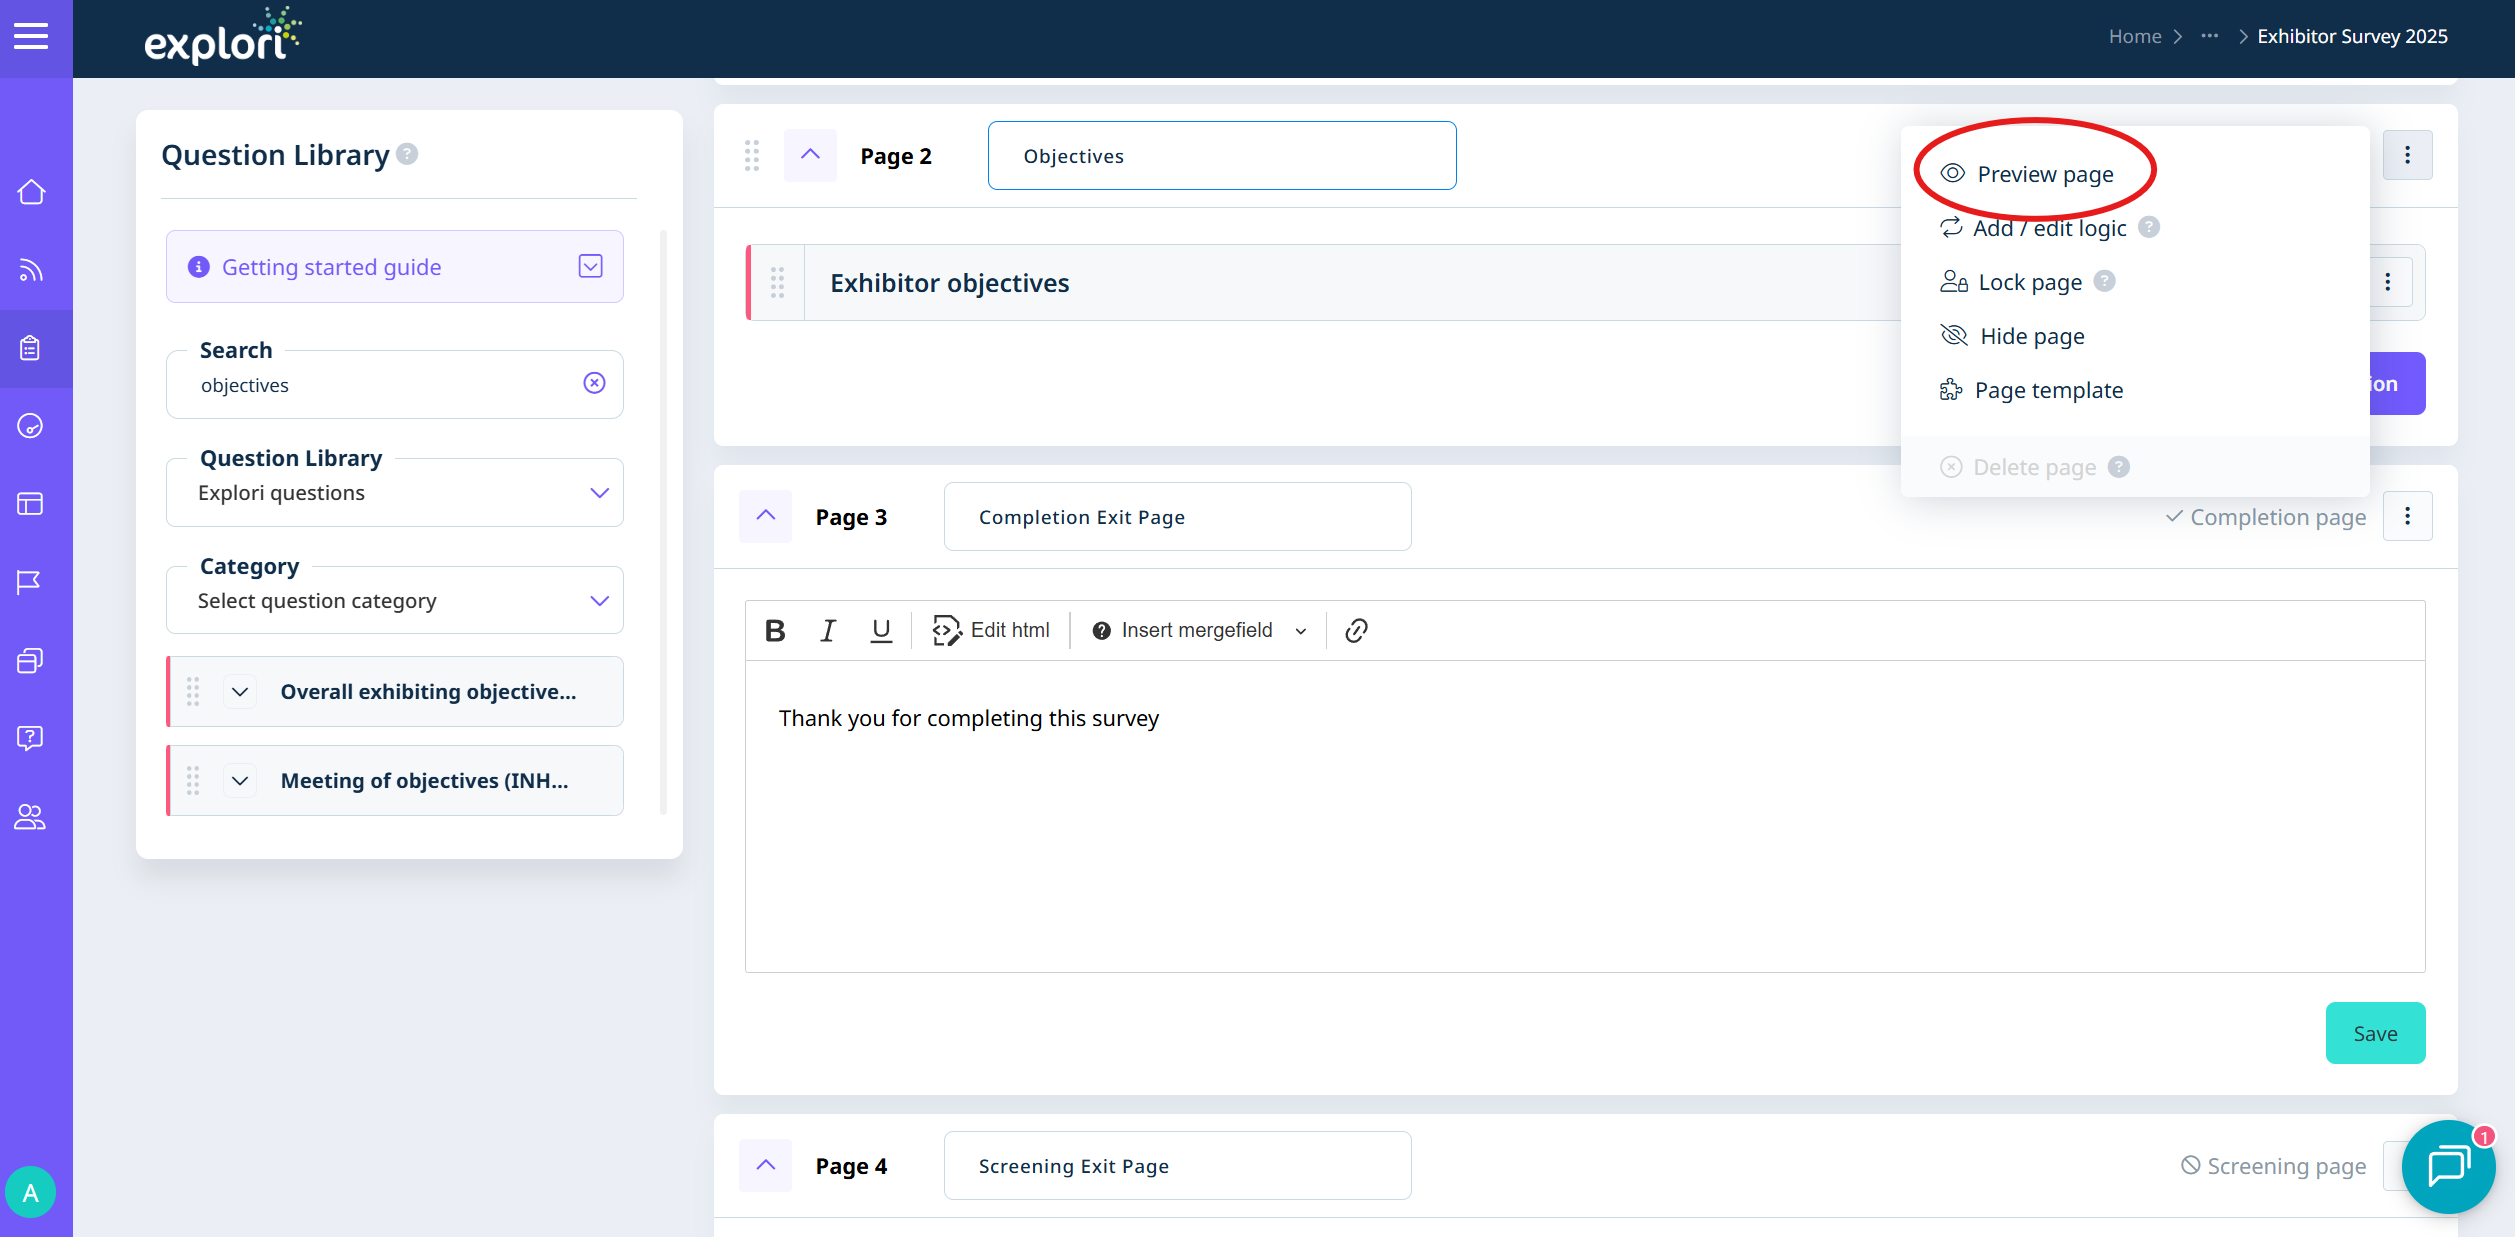Screen dimensions: 2515x1237
Task: Click the insert link icon in editor
Action: [1356, 630]
